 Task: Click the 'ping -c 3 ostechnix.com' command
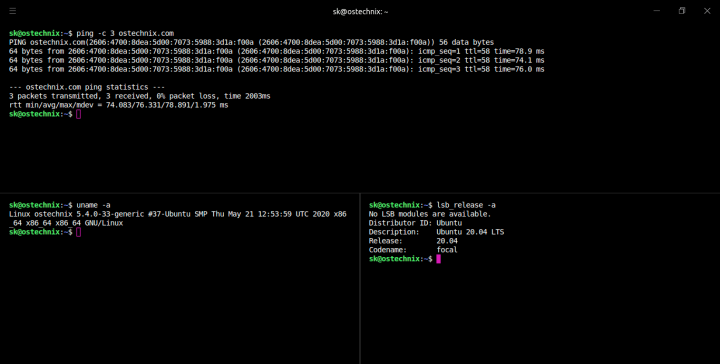click(x=125, y=33)
